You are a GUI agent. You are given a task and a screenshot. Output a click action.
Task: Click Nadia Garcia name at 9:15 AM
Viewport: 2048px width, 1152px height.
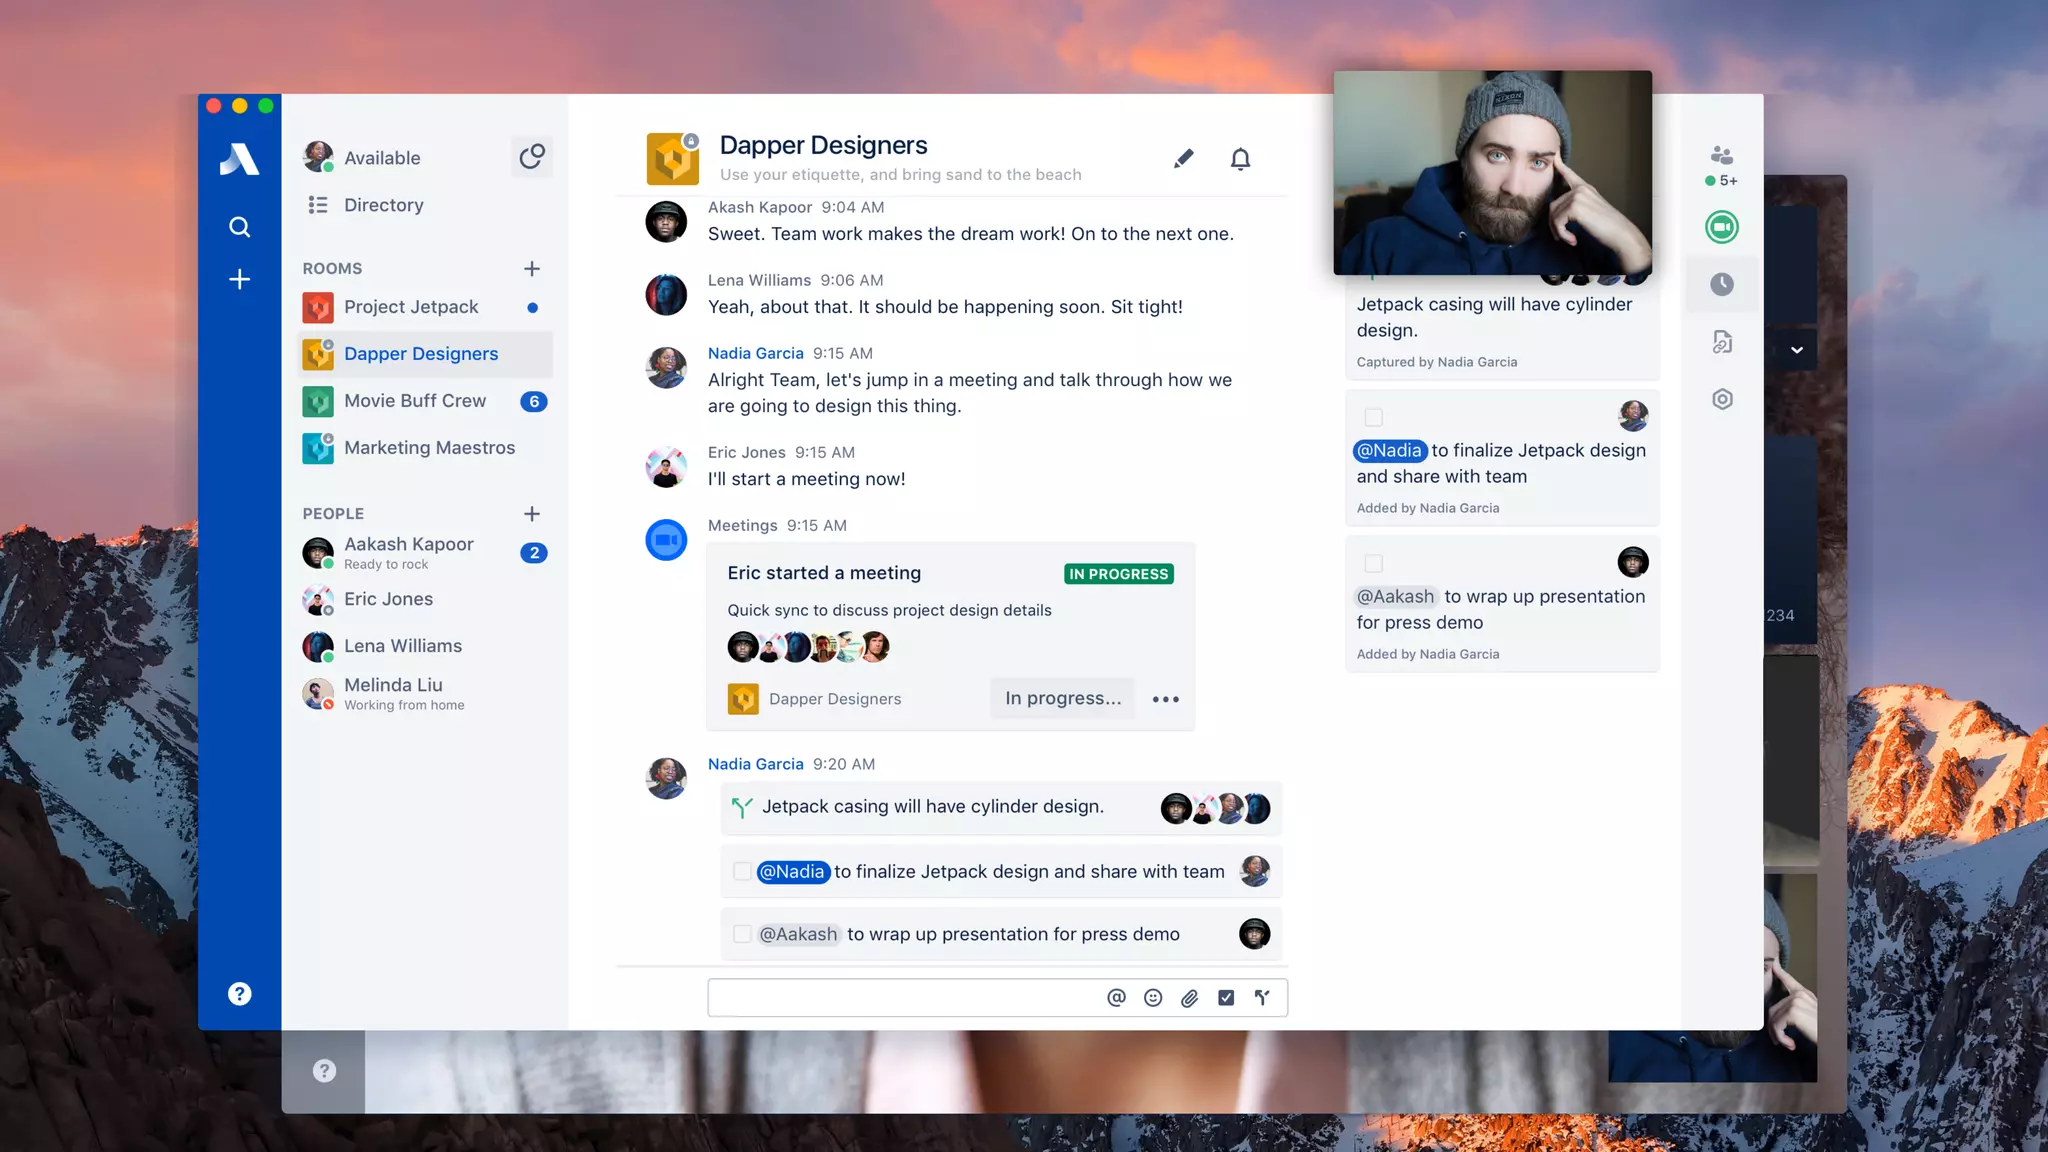tap(755, 353)
